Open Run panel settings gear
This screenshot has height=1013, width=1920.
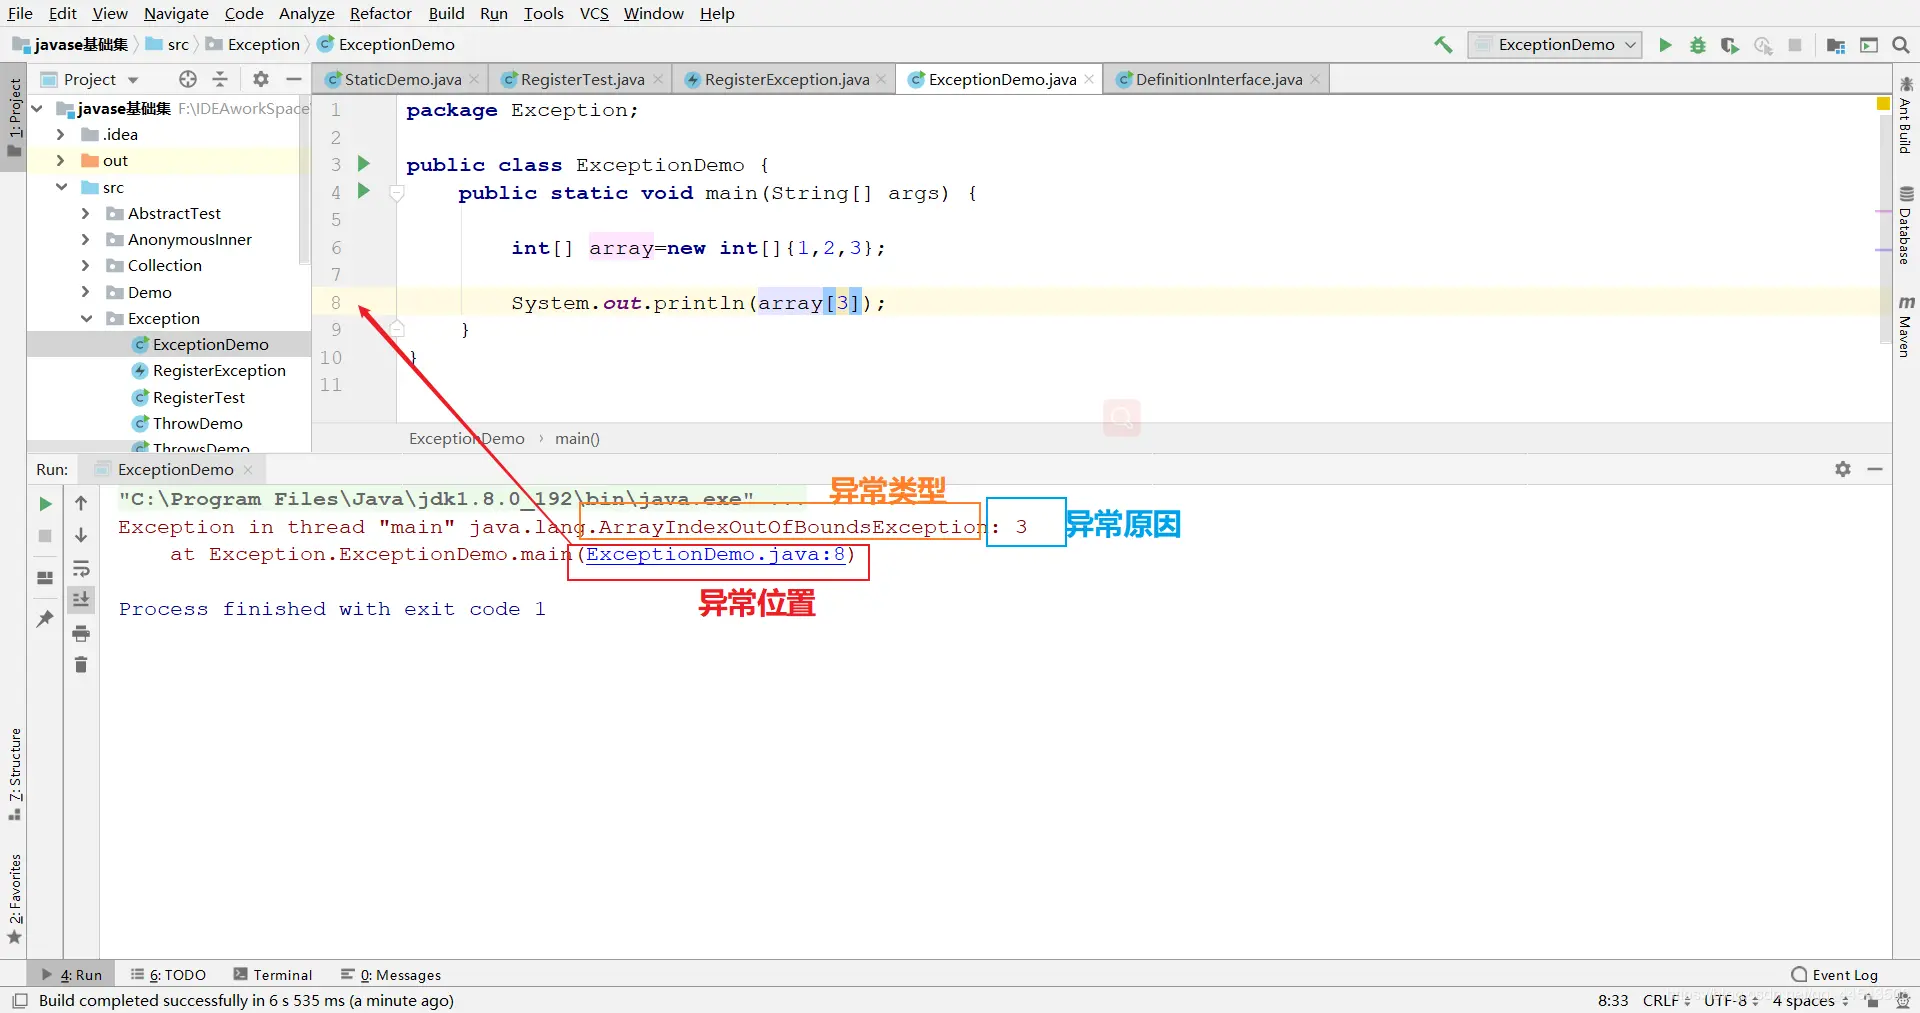click(x=1843, y=469)
